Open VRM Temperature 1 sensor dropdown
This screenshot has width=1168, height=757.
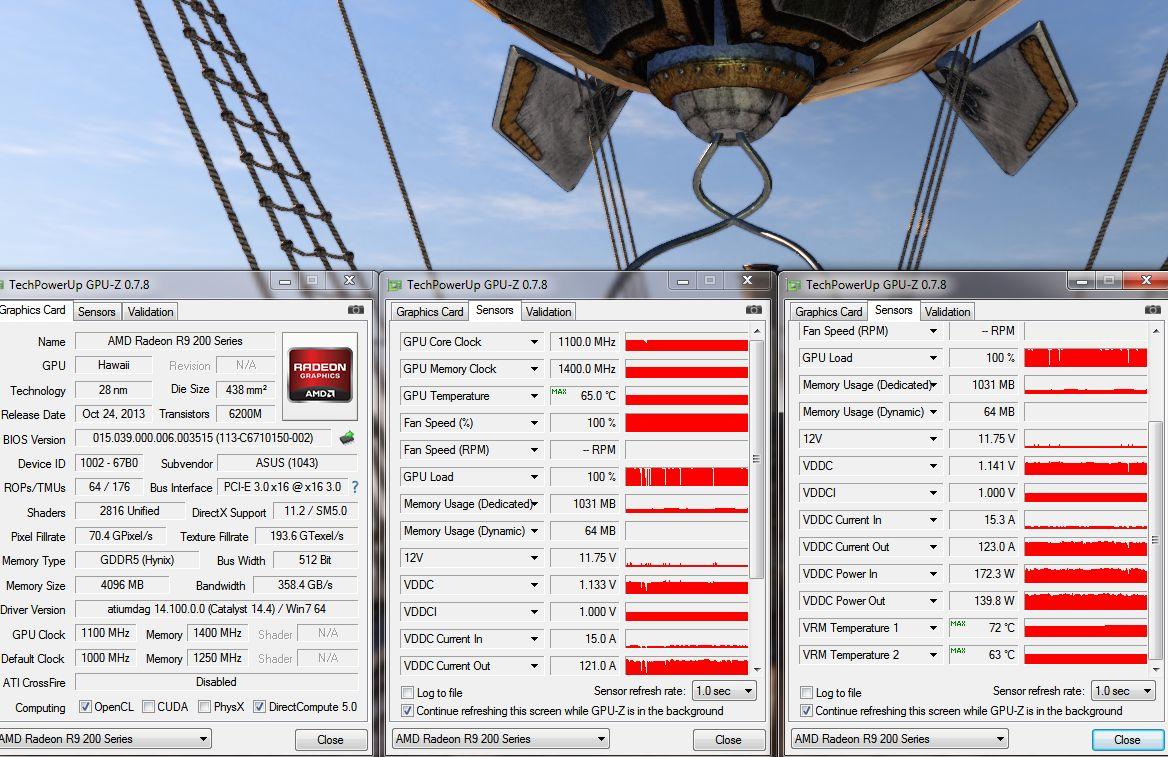[x=933, y=627]
